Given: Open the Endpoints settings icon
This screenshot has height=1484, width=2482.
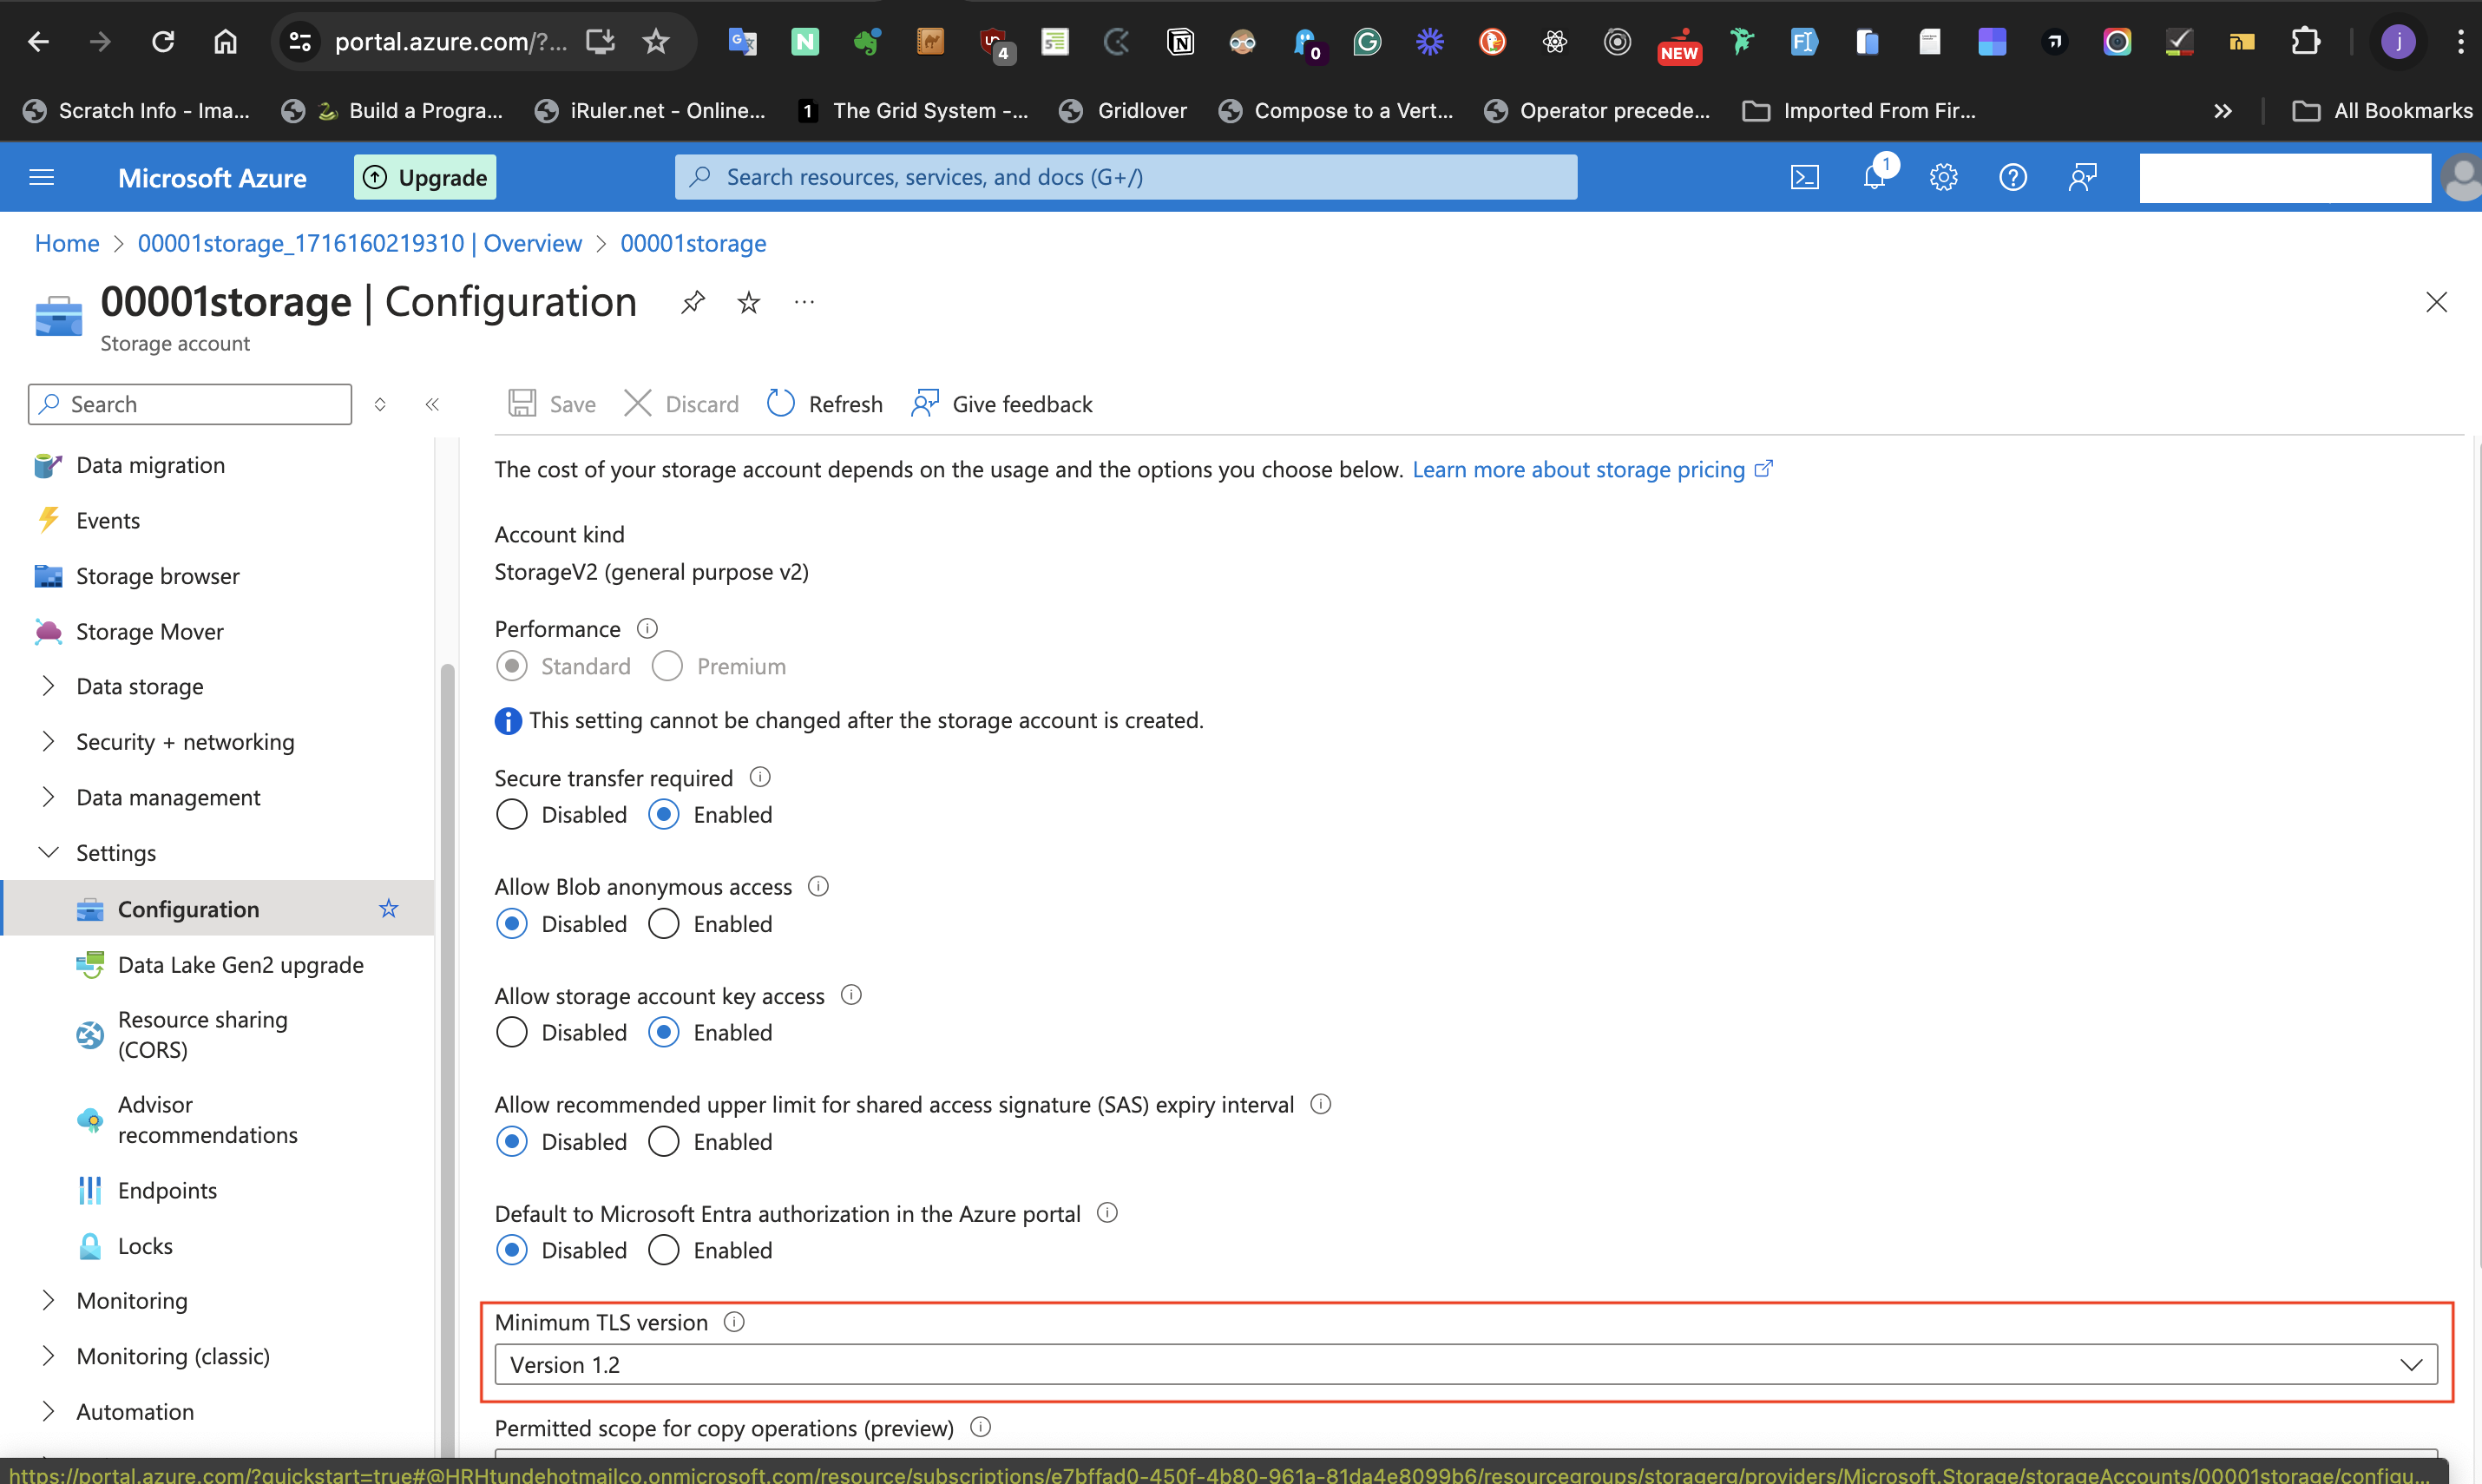Looking at the screenshot, I should 90,1190.
